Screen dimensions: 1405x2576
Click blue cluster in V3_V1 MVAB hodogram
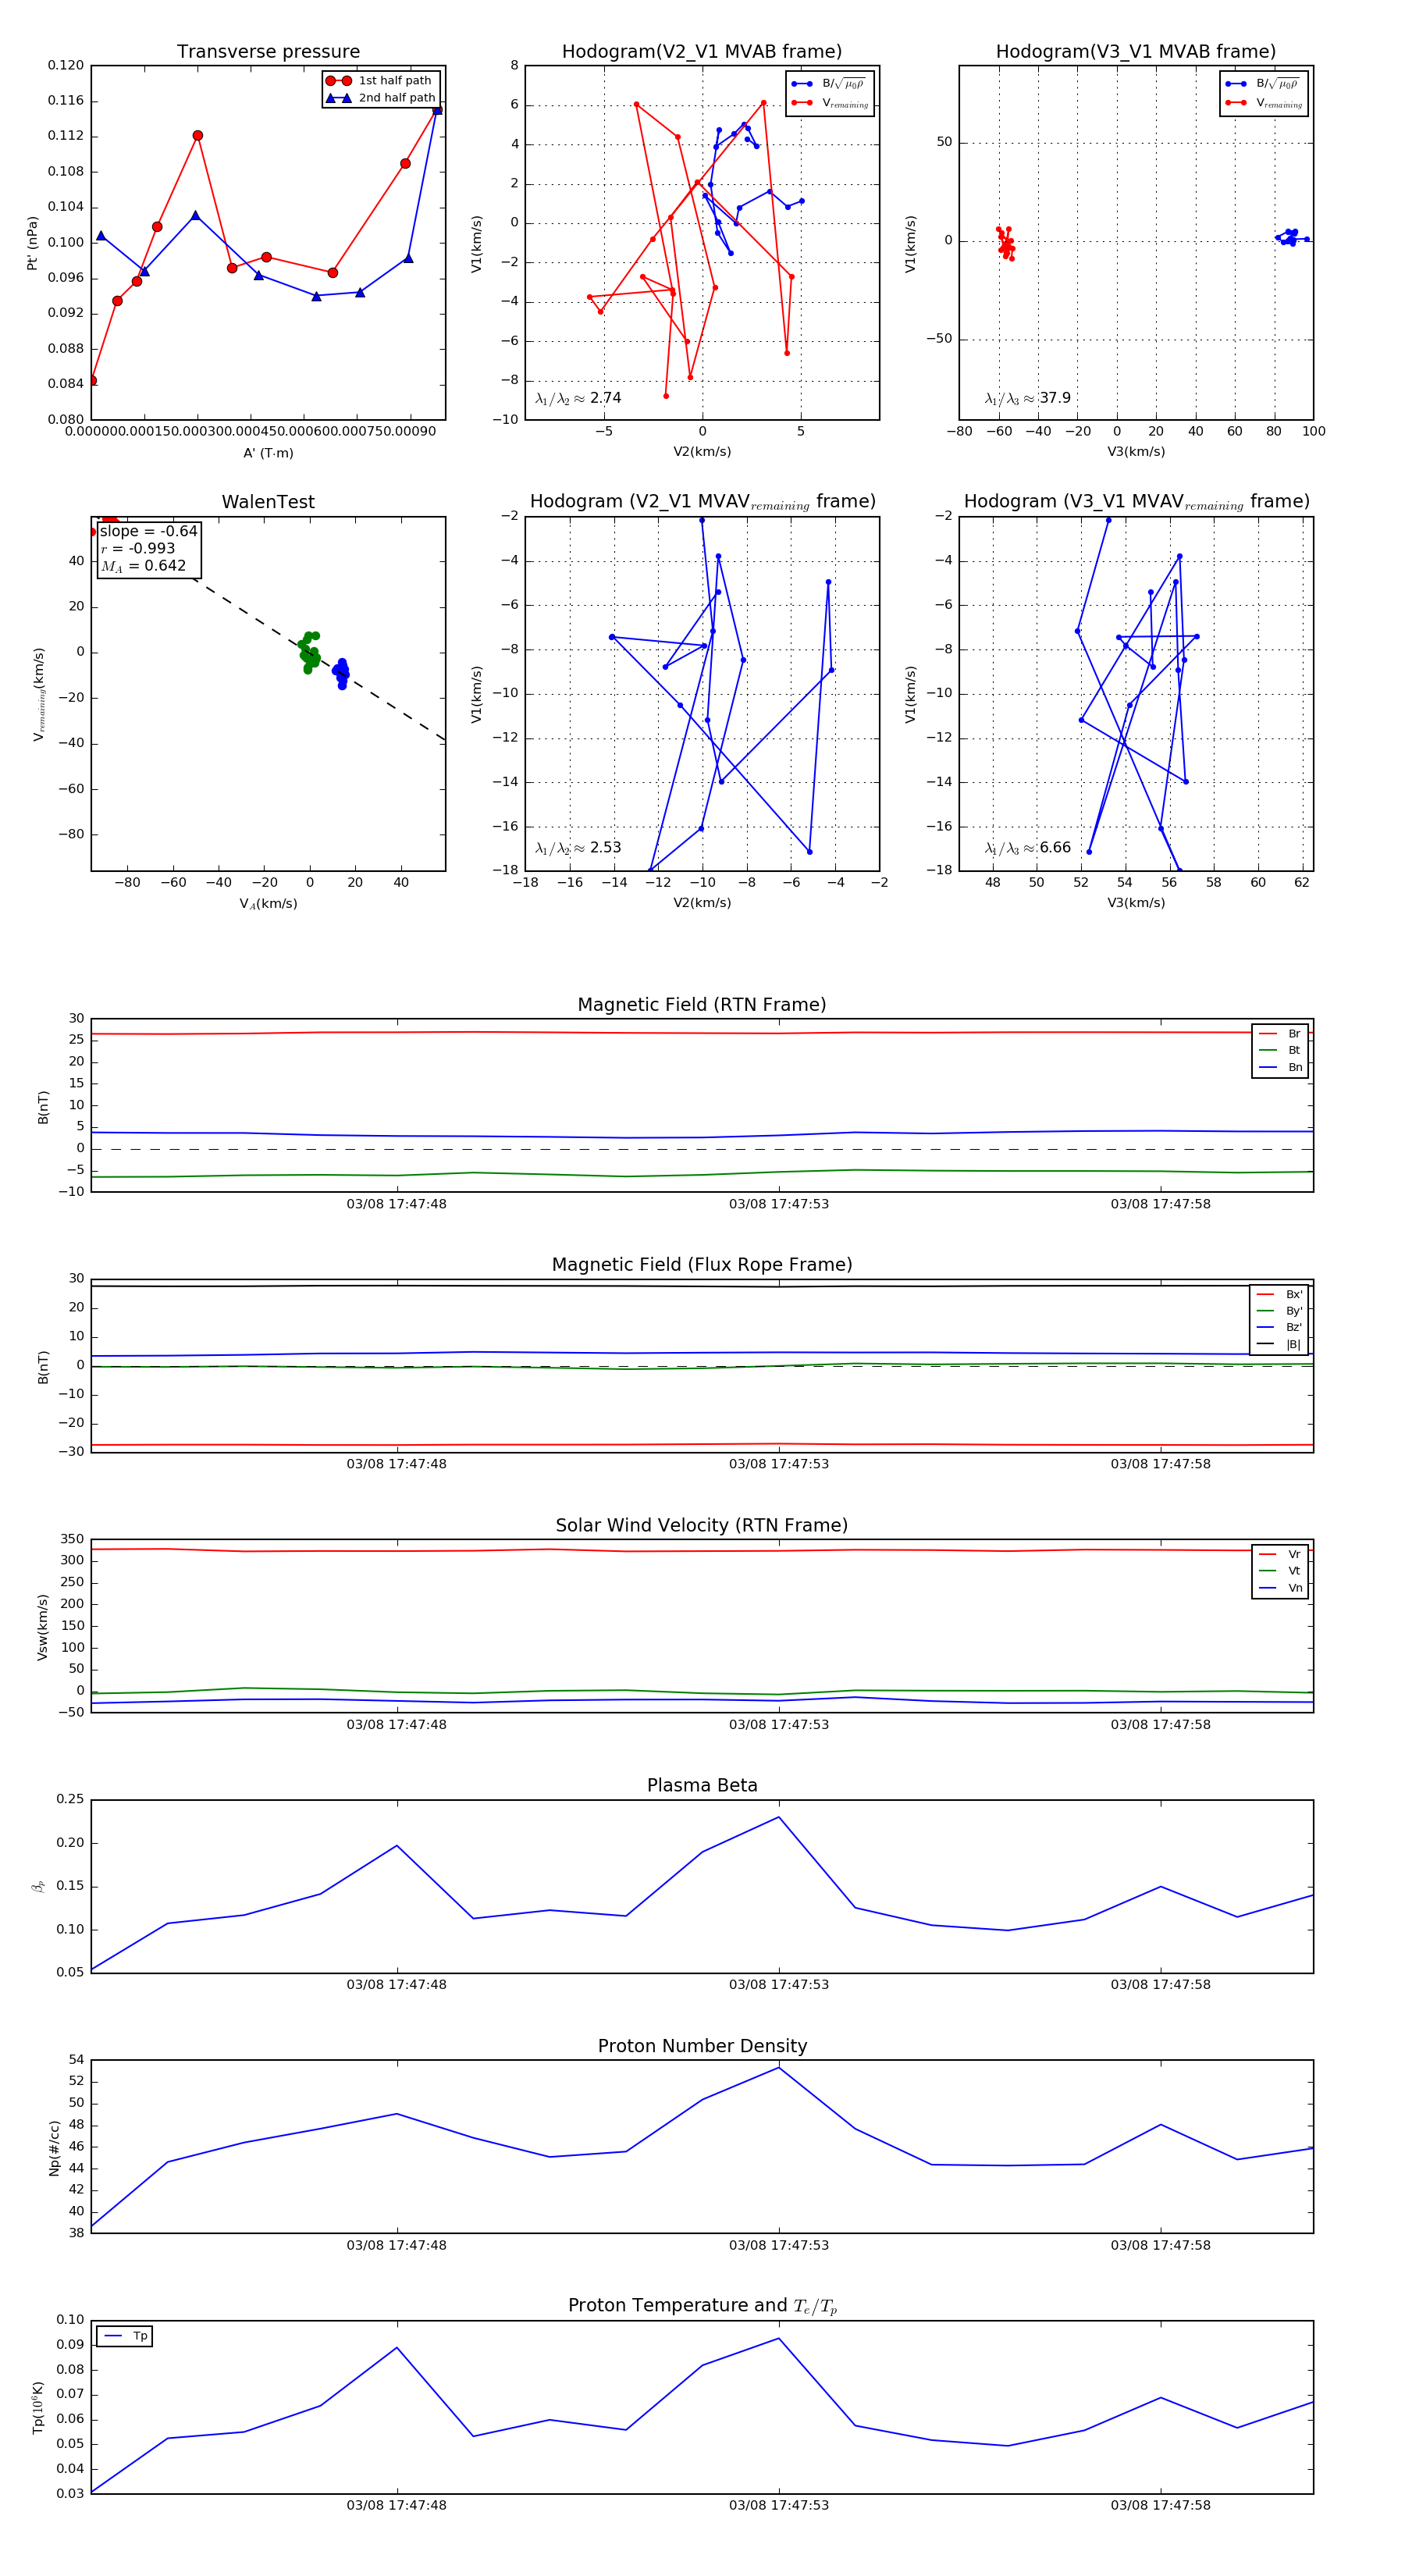click(1291, 237)
